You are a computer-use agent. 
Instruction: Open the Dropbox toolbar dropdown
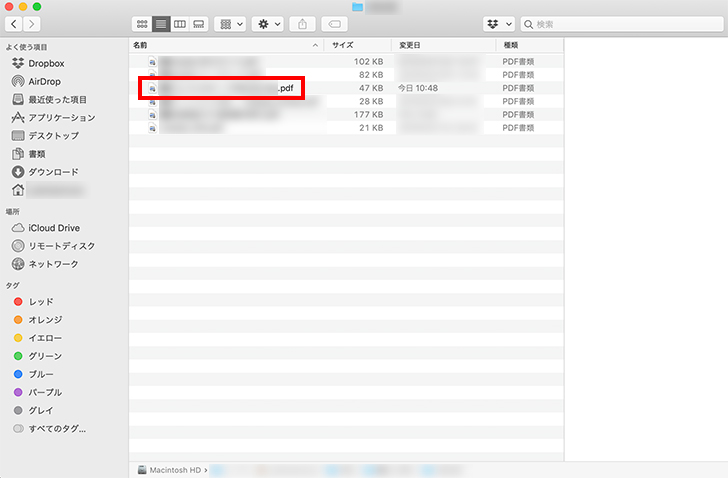[x=499, y=24]
